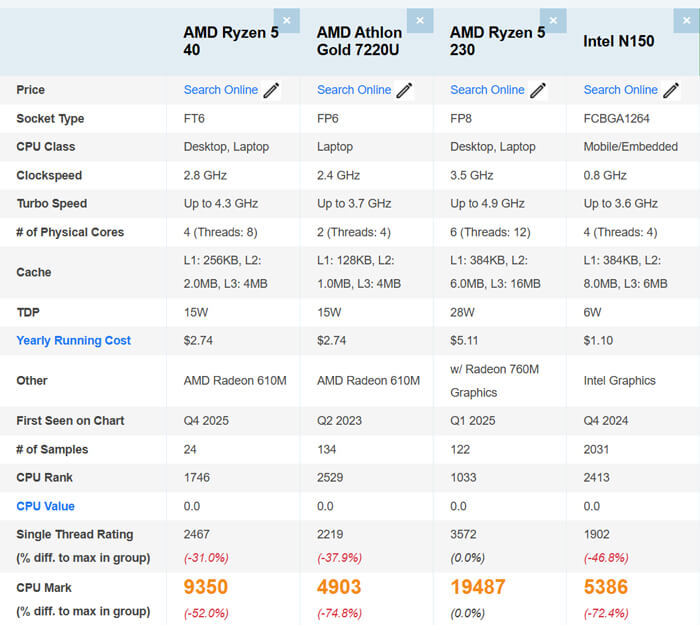Remove AMD Ryzen 5 40 from comparison
The image size is (700, 625).
point(287,21)
